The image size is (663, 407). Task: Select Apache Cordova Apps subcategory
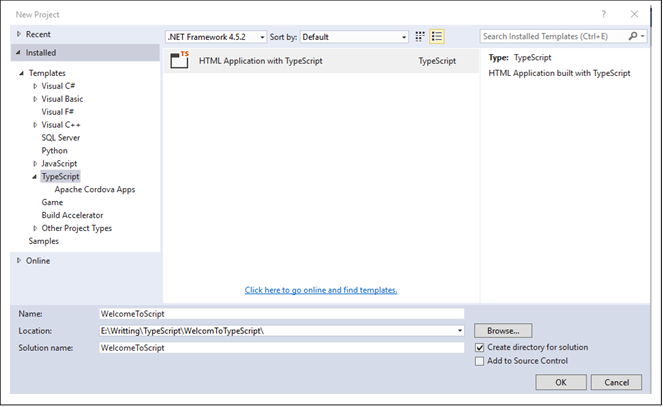tap(95, 189)
